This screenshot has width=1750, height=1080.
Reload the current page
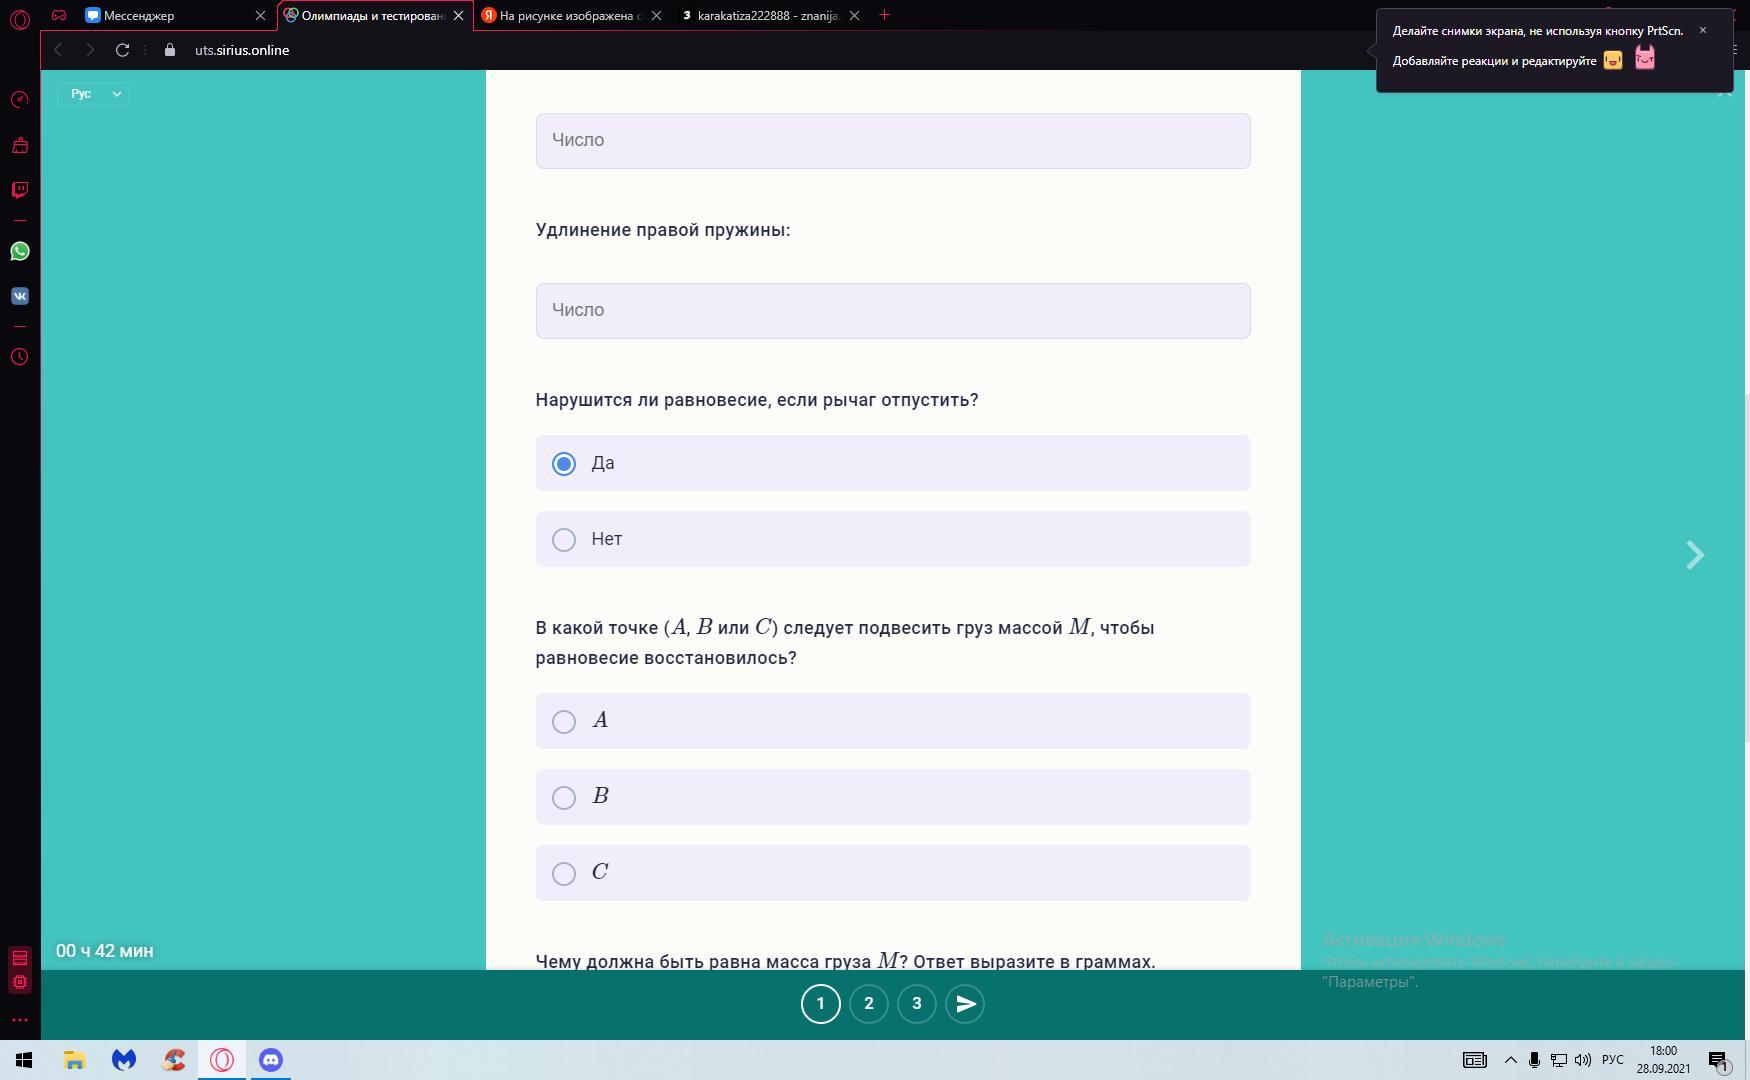click(122, 50)
